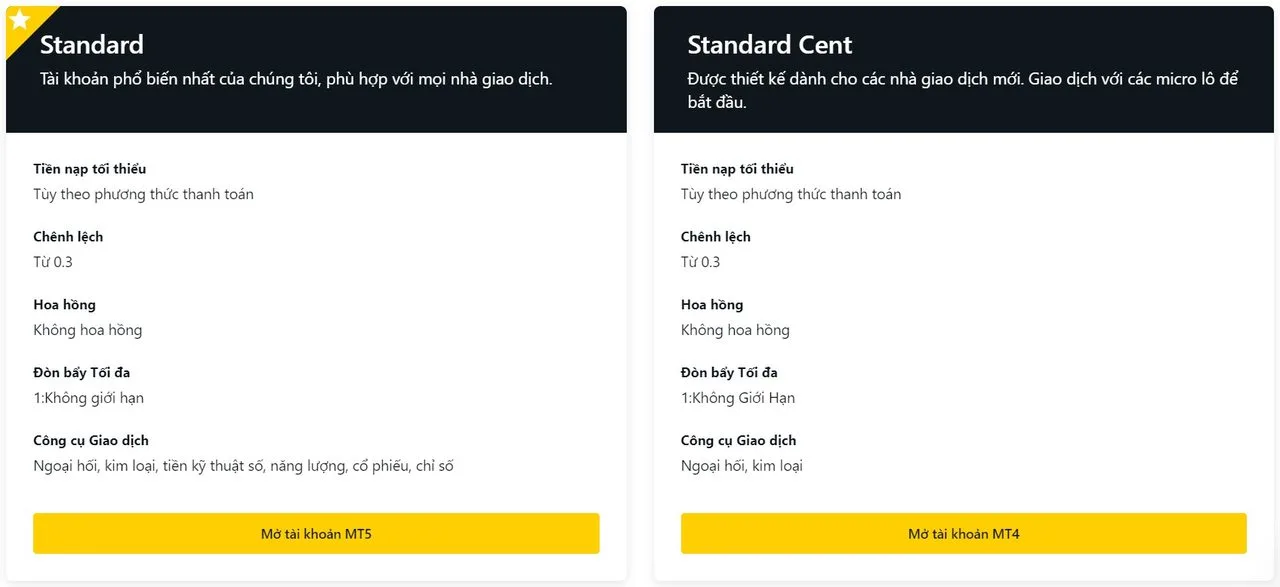Click instruments list starting 'Ngoại hối, kim loại, tiền kỹ thuật số'
1280x587 pixels.
coord(243,466)
